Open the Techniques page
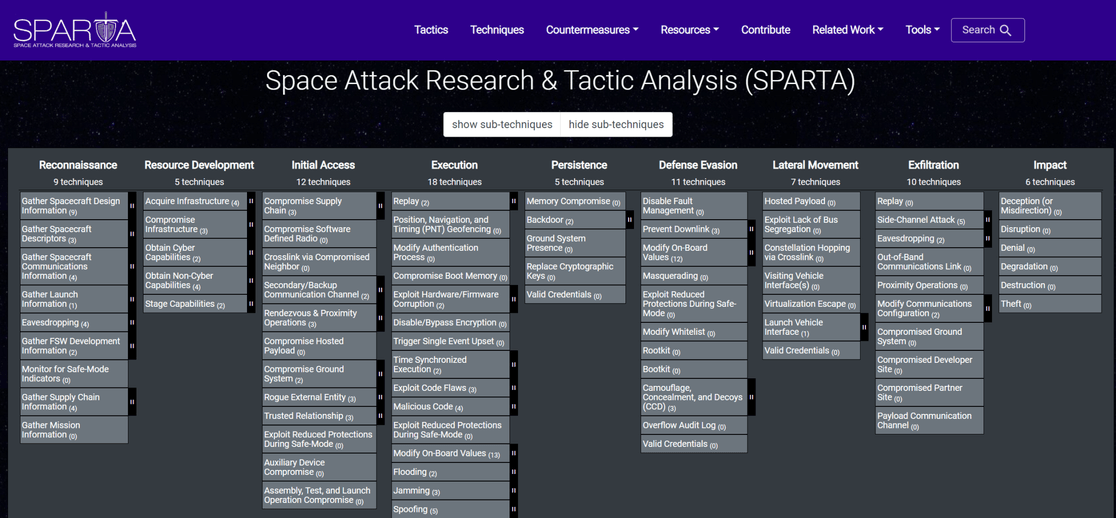Screen dimensions: 1116x518 click(497, 30)
